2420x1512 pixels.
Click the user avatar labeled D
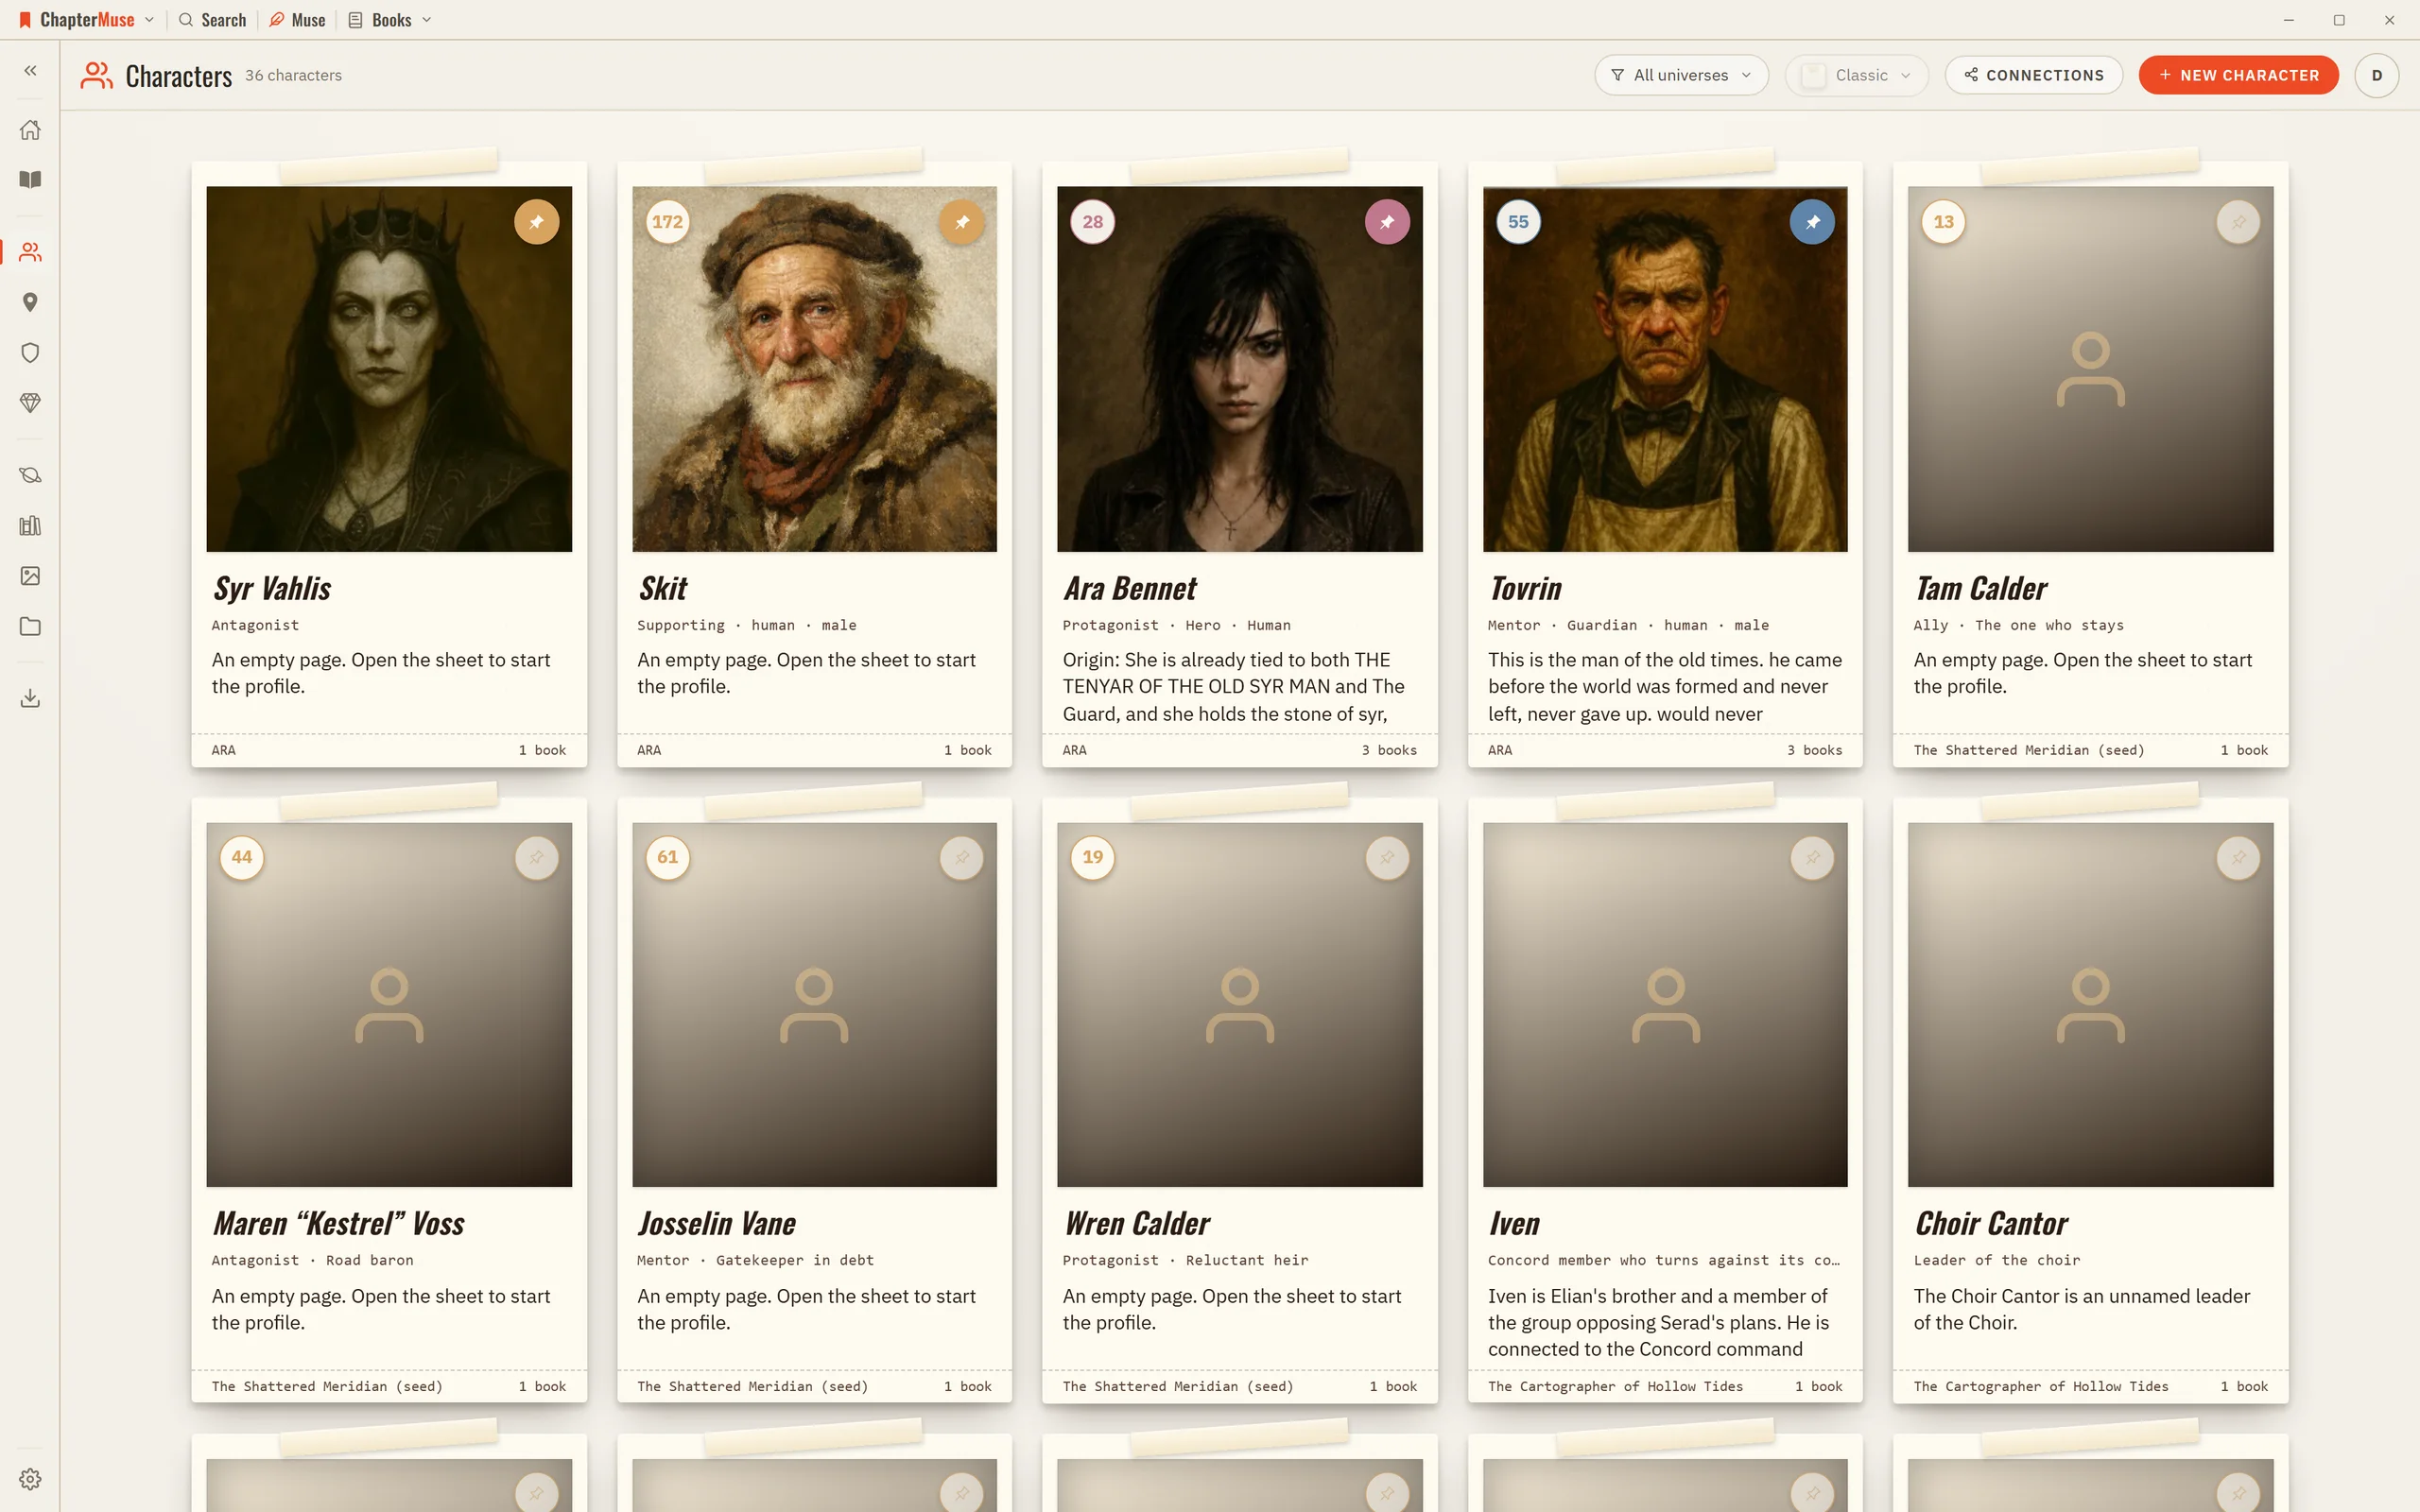point(2376,75)
